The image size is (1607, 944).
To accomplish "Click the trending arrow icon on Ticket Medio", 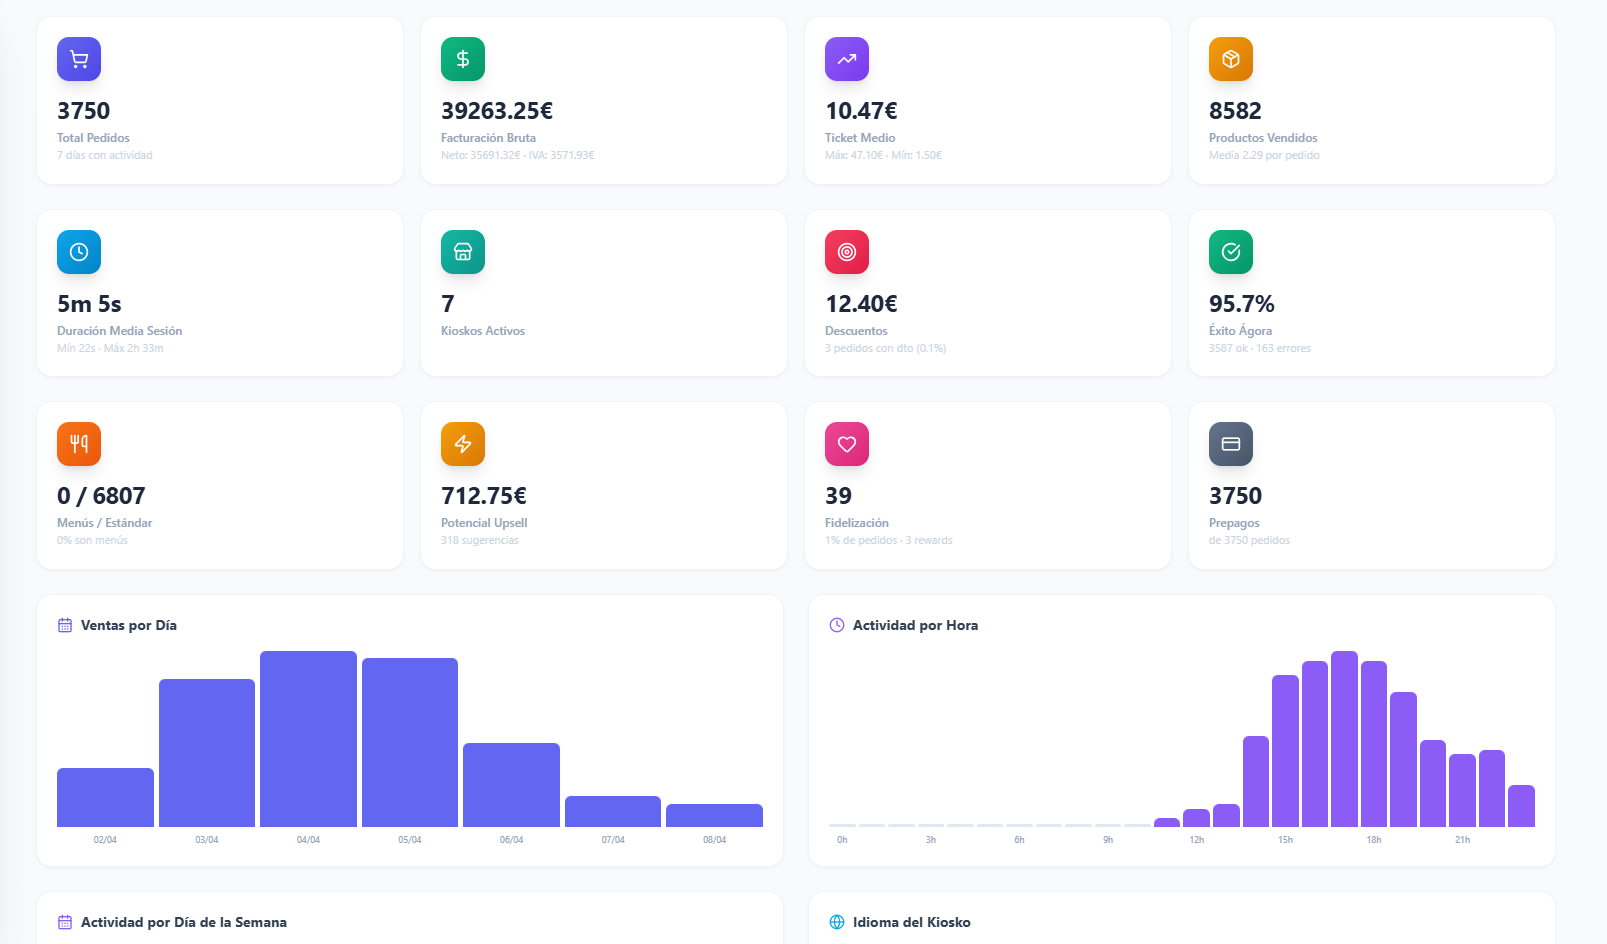I will coord(847,59).
